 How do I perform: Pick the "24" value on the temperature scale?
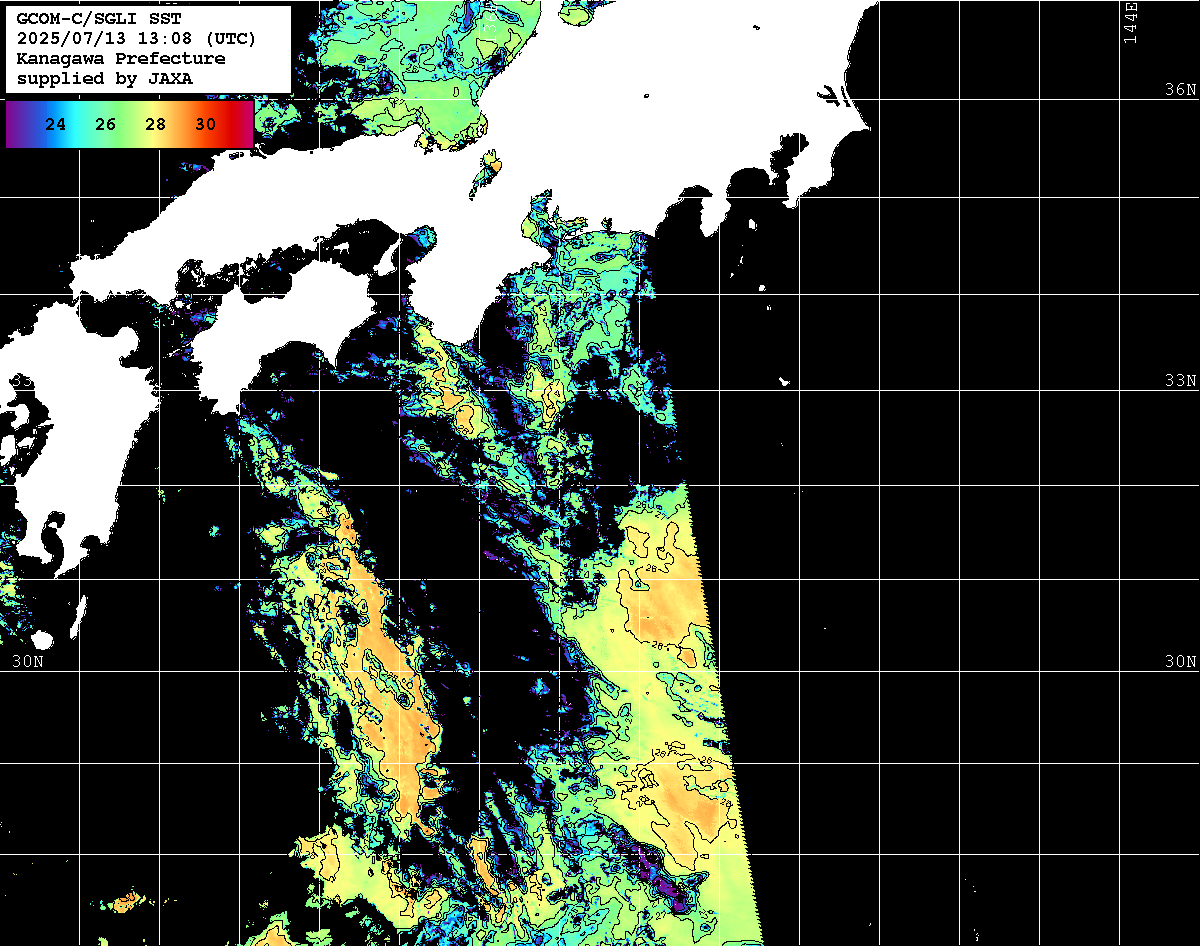point(56,125)
